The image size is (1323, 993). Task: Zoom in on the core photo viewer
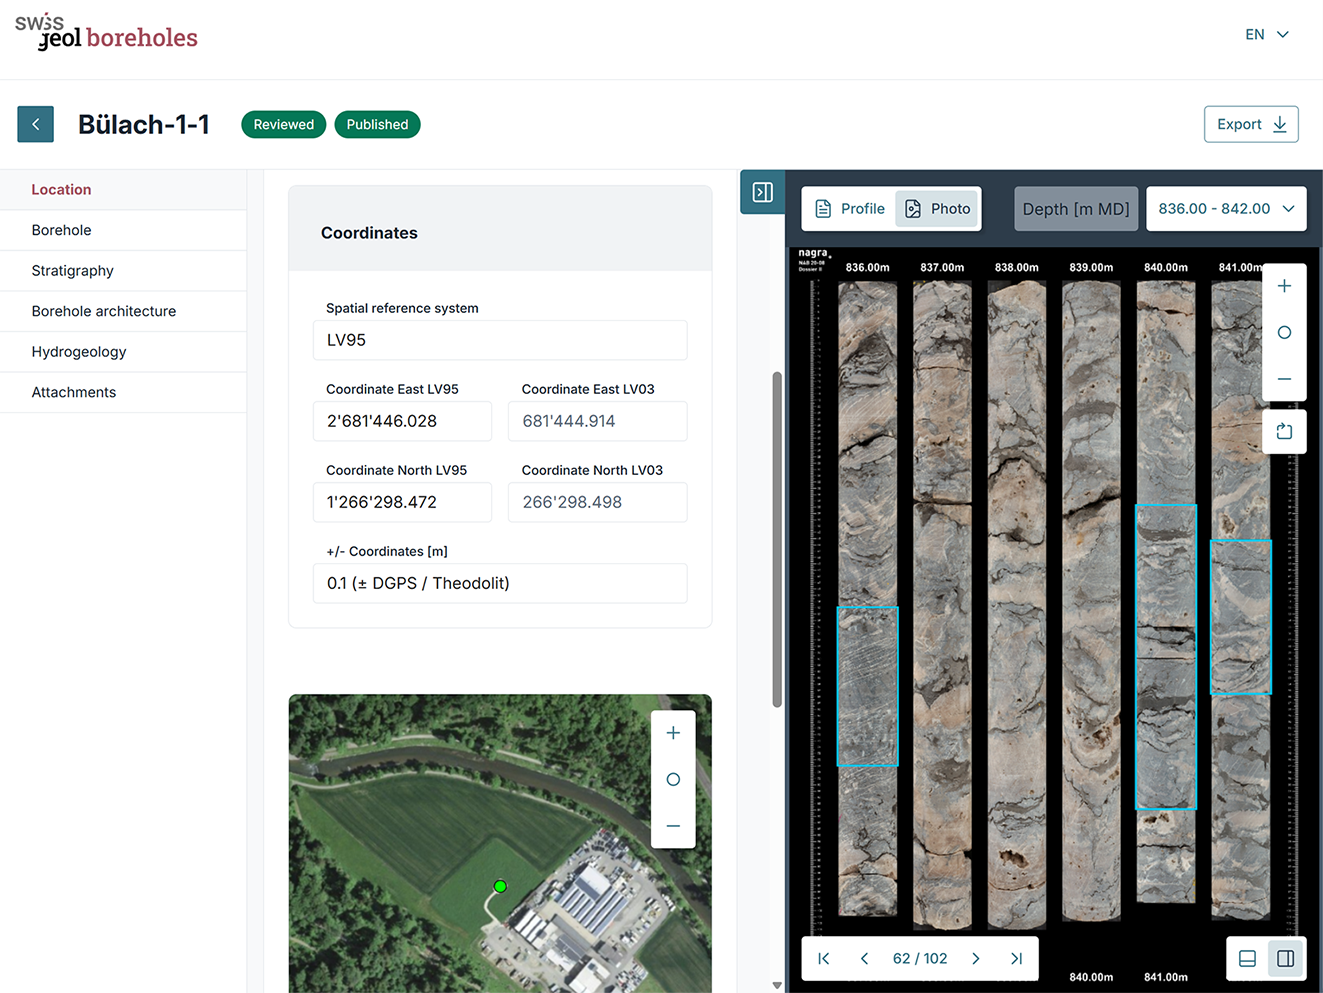(1284, 286)
